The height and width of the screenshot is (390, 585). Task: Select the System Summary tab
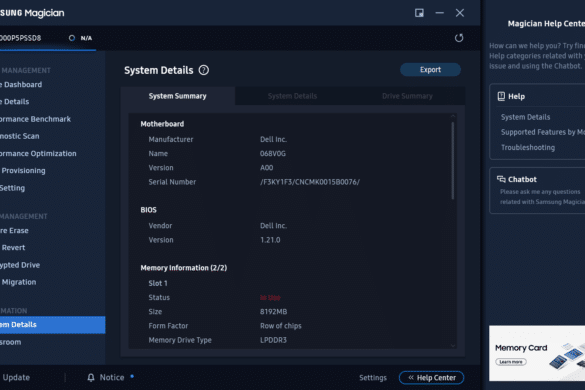click(x=178, y=96)
